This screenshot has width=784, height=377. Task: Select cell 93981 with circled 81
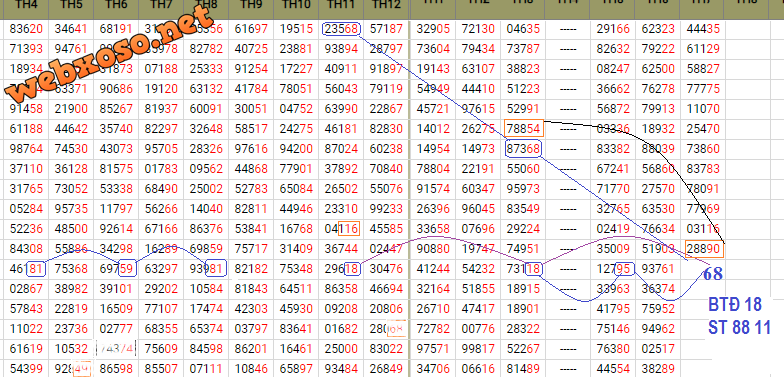[208, 269]
